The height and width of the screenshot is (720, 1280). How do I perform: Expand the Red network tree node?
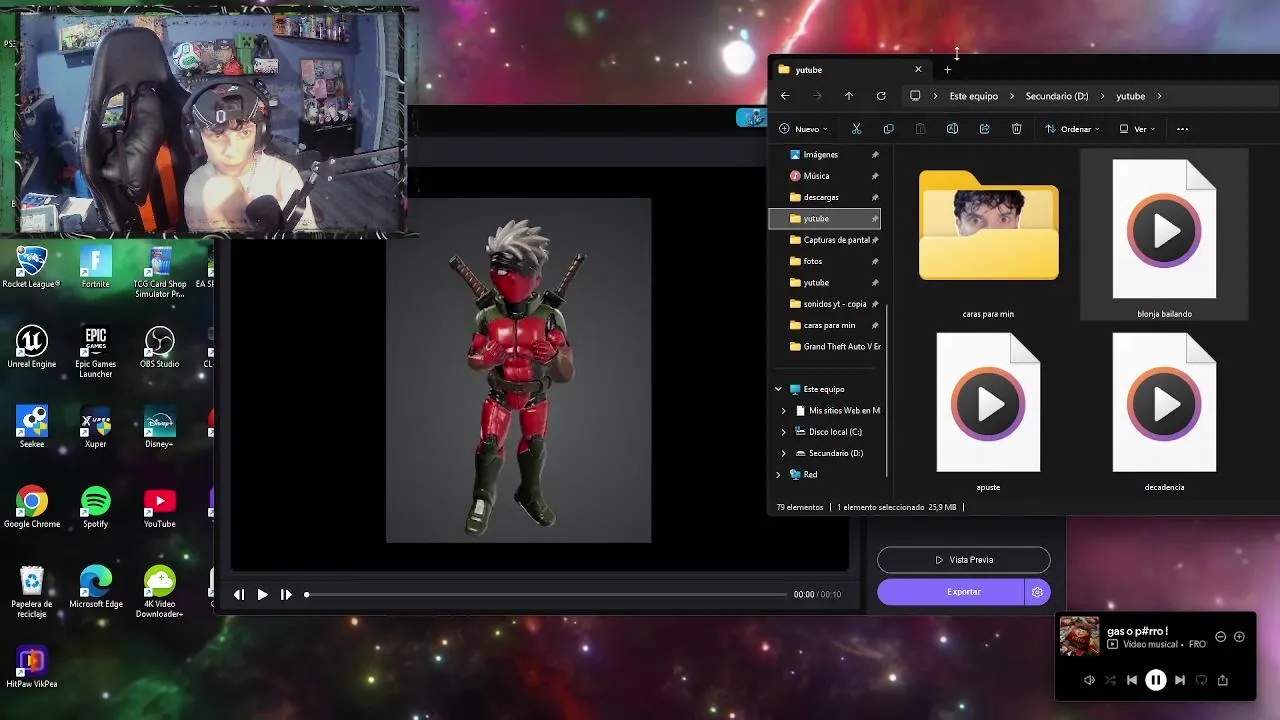pyautogui.click(x=778, y=475)
